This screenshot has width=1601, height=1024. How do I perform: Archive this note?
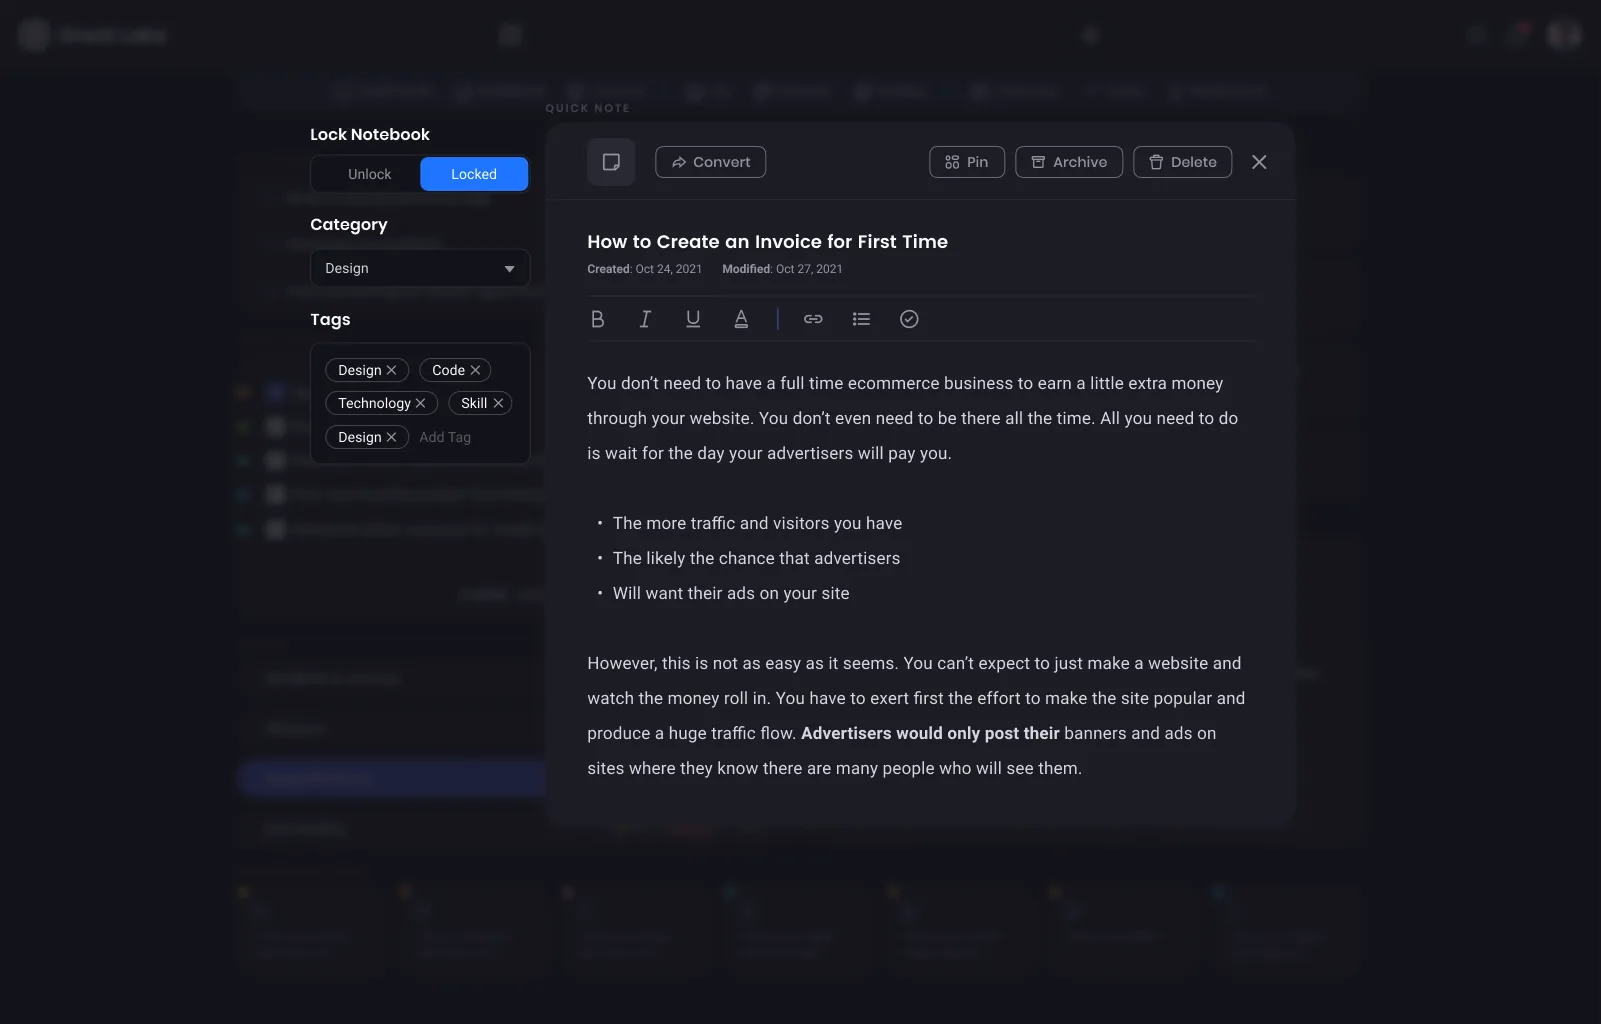click(1069, 162)
